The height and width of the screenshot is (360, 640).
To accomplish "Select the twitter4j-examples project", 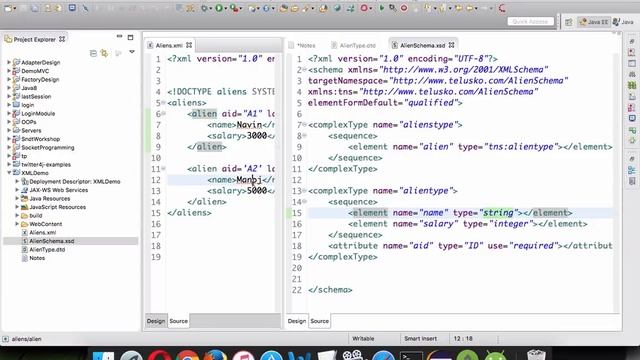I will tap(46, 164).
